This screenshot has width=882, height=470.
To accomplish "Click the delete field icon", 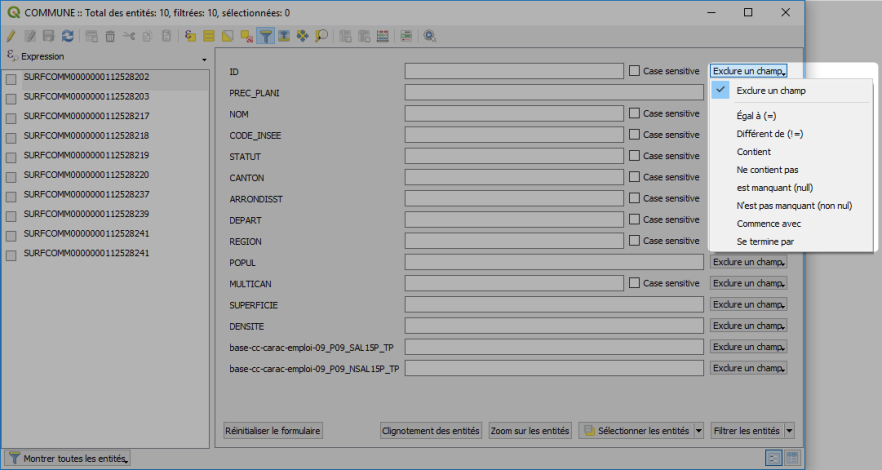I will pos(364,37).
